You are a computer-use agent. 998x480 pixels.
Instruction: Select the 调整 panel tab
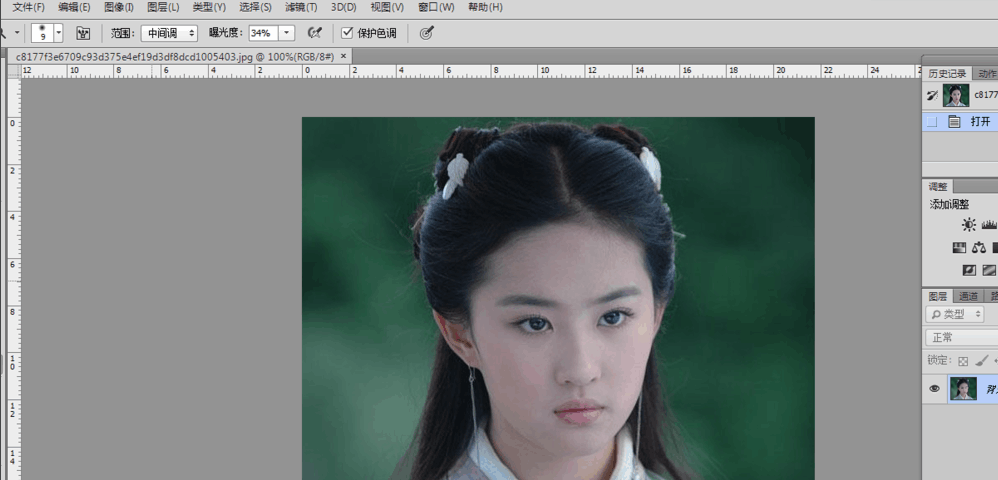[x=938, y=187]
